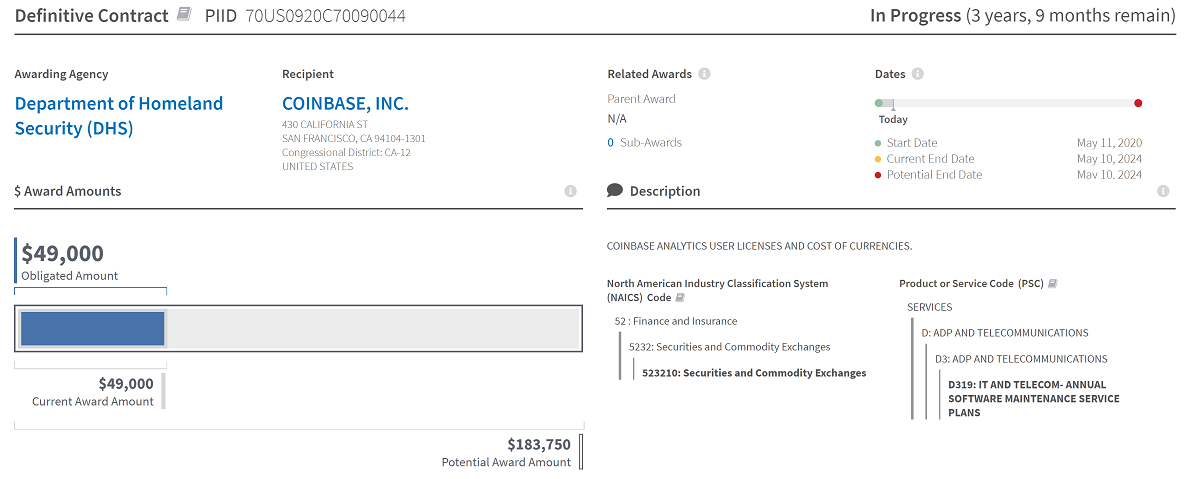Click the green Start Date dot on timeline
Image resolution: width=1198 pixels, height=479 pixels.
(x=879, y=103)
